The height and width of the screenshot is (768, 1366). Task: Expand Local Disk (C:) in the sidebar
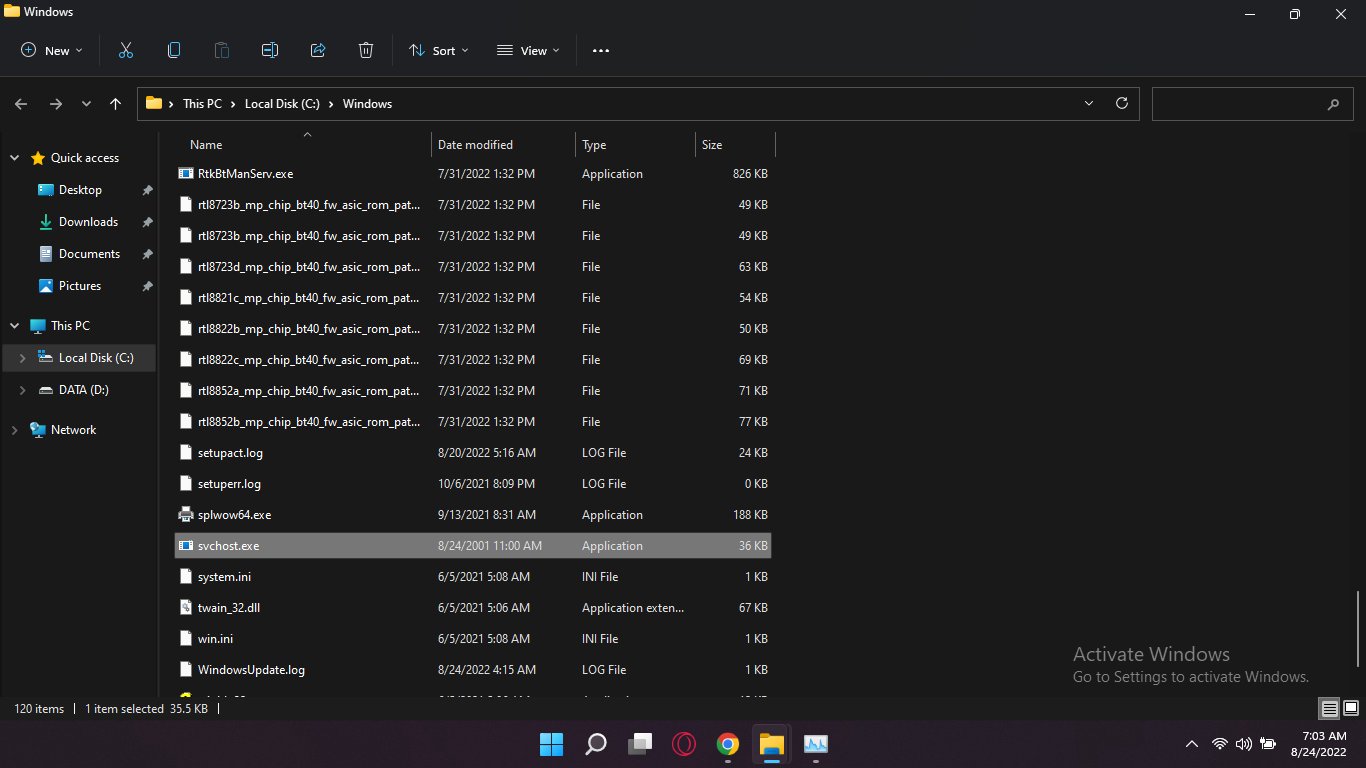tap(23, 358)
